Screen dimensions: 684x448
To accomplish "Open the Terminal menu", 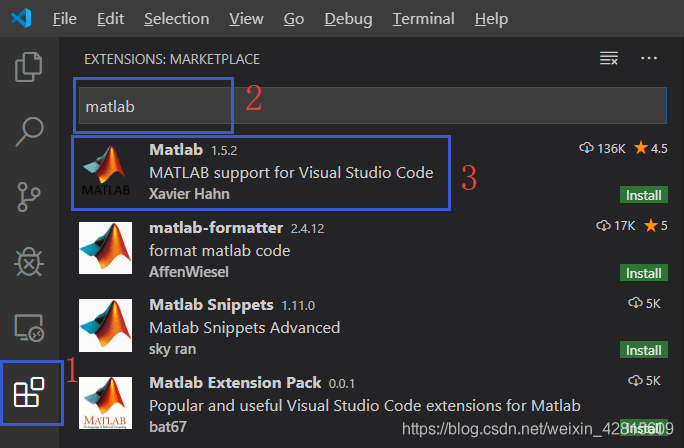I will click(x=424, y=19).
